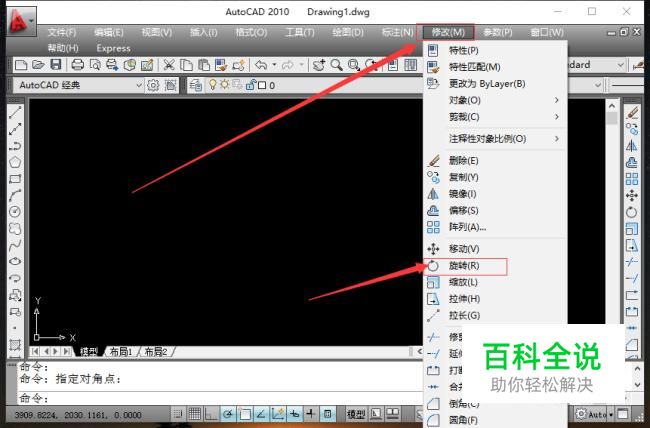The width and height of the screenshot is (650, 428).
Task: Select the Spline tool in Draw toolbar
Action: (15, 245)
